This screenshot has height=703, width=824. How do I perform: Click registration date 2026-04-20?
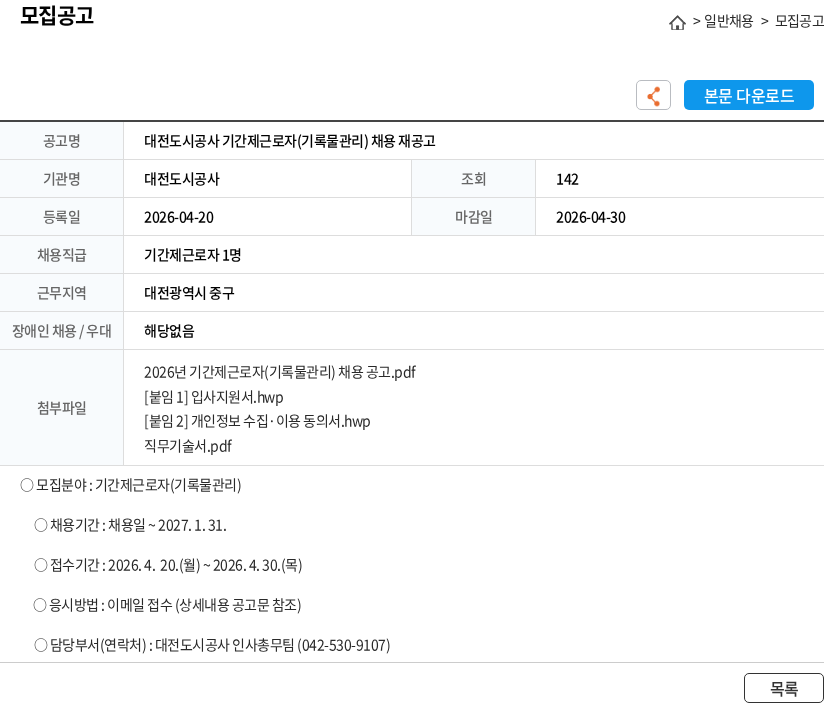pos(179,218)
